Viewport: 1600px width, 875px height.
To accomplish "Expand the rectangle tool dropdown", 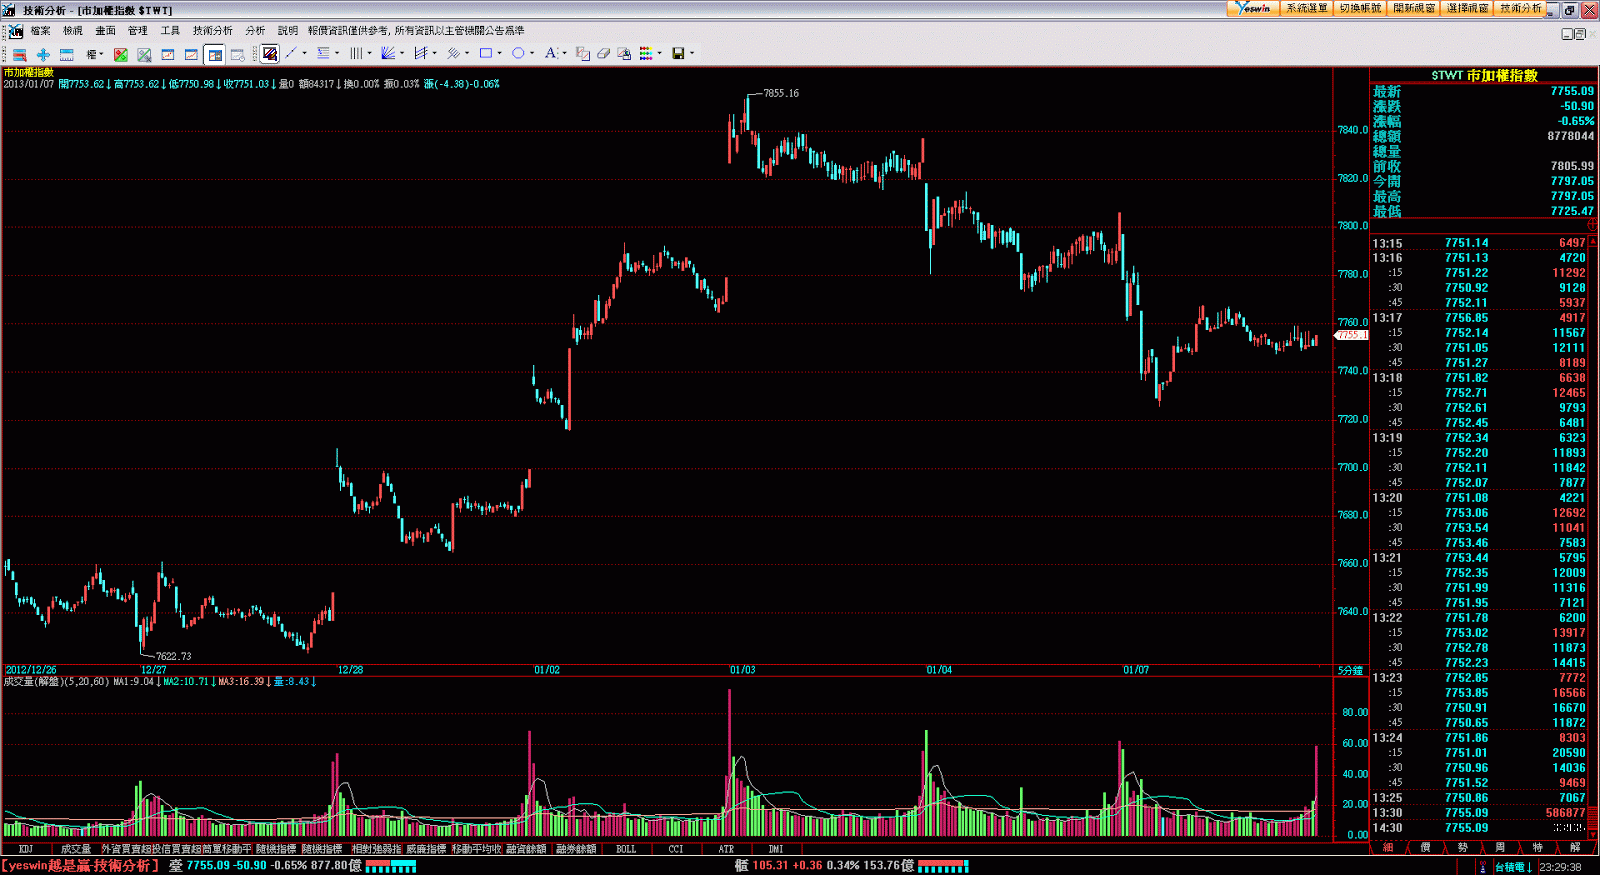I will 500,54.
